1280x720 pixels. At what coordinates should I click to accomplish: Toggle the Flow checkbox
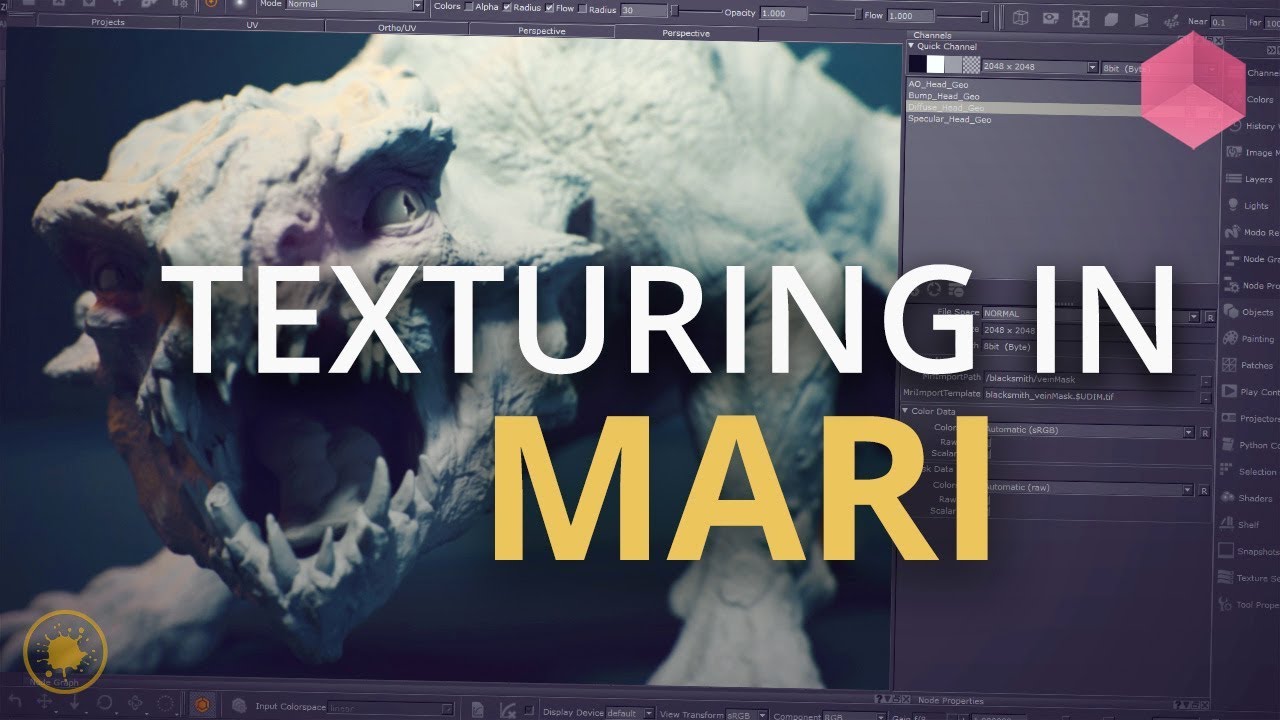click(549, 9)
